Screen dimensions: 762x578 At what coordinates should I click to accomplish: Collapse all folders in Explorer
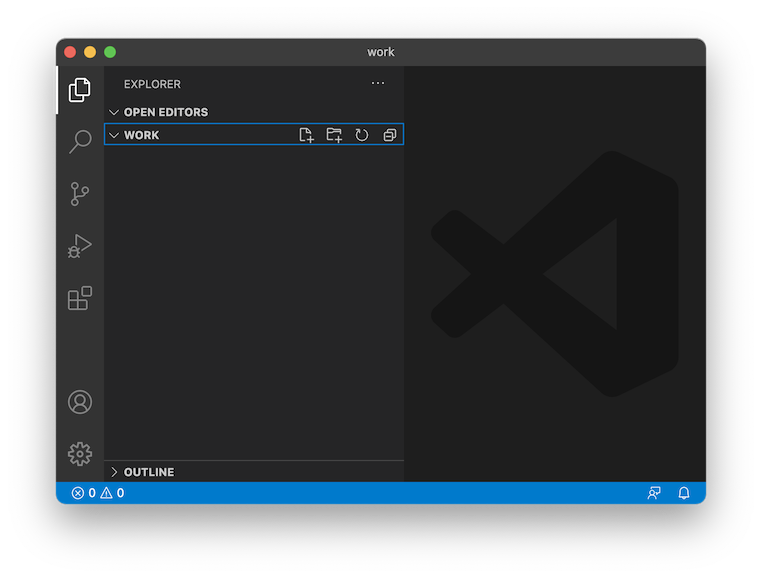coord(390,135)
